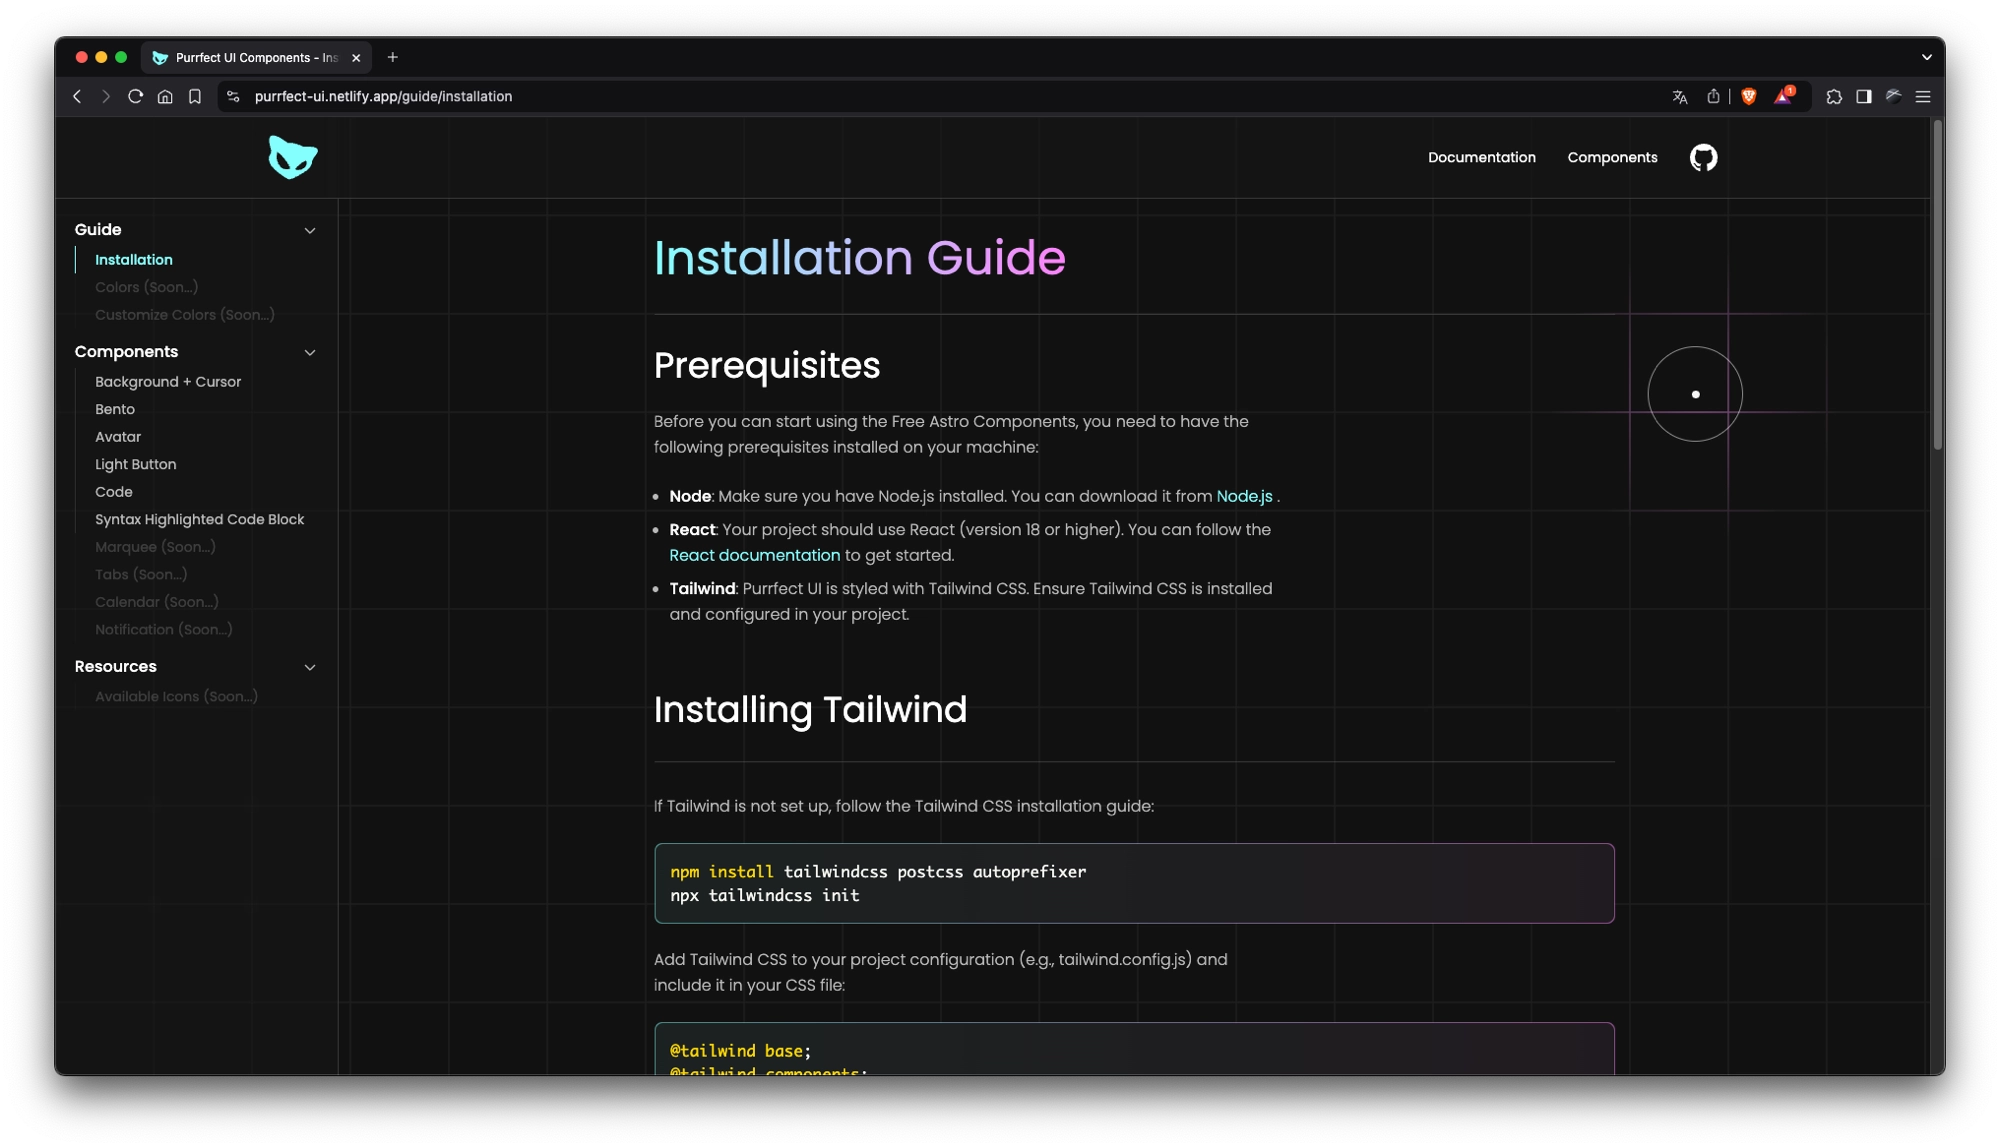The width and height of the screenshot is (2000, 1148).
Task: Open the Light Button component page
Action: coord(136,464)
